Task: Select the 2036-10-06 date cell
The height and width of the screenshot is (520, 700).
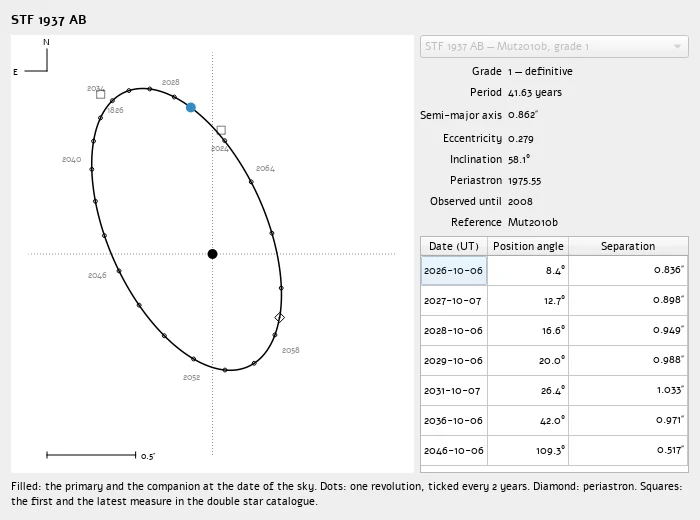Action: [x=454, y=420]
